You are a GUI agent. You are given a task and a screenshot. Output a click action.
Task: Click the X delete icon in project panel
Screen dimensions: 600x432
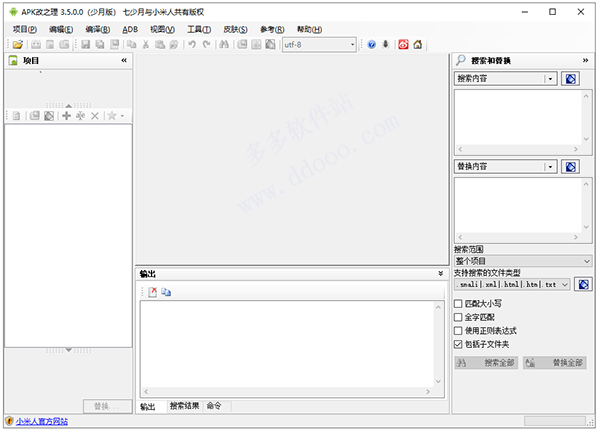tap(95, 116)
